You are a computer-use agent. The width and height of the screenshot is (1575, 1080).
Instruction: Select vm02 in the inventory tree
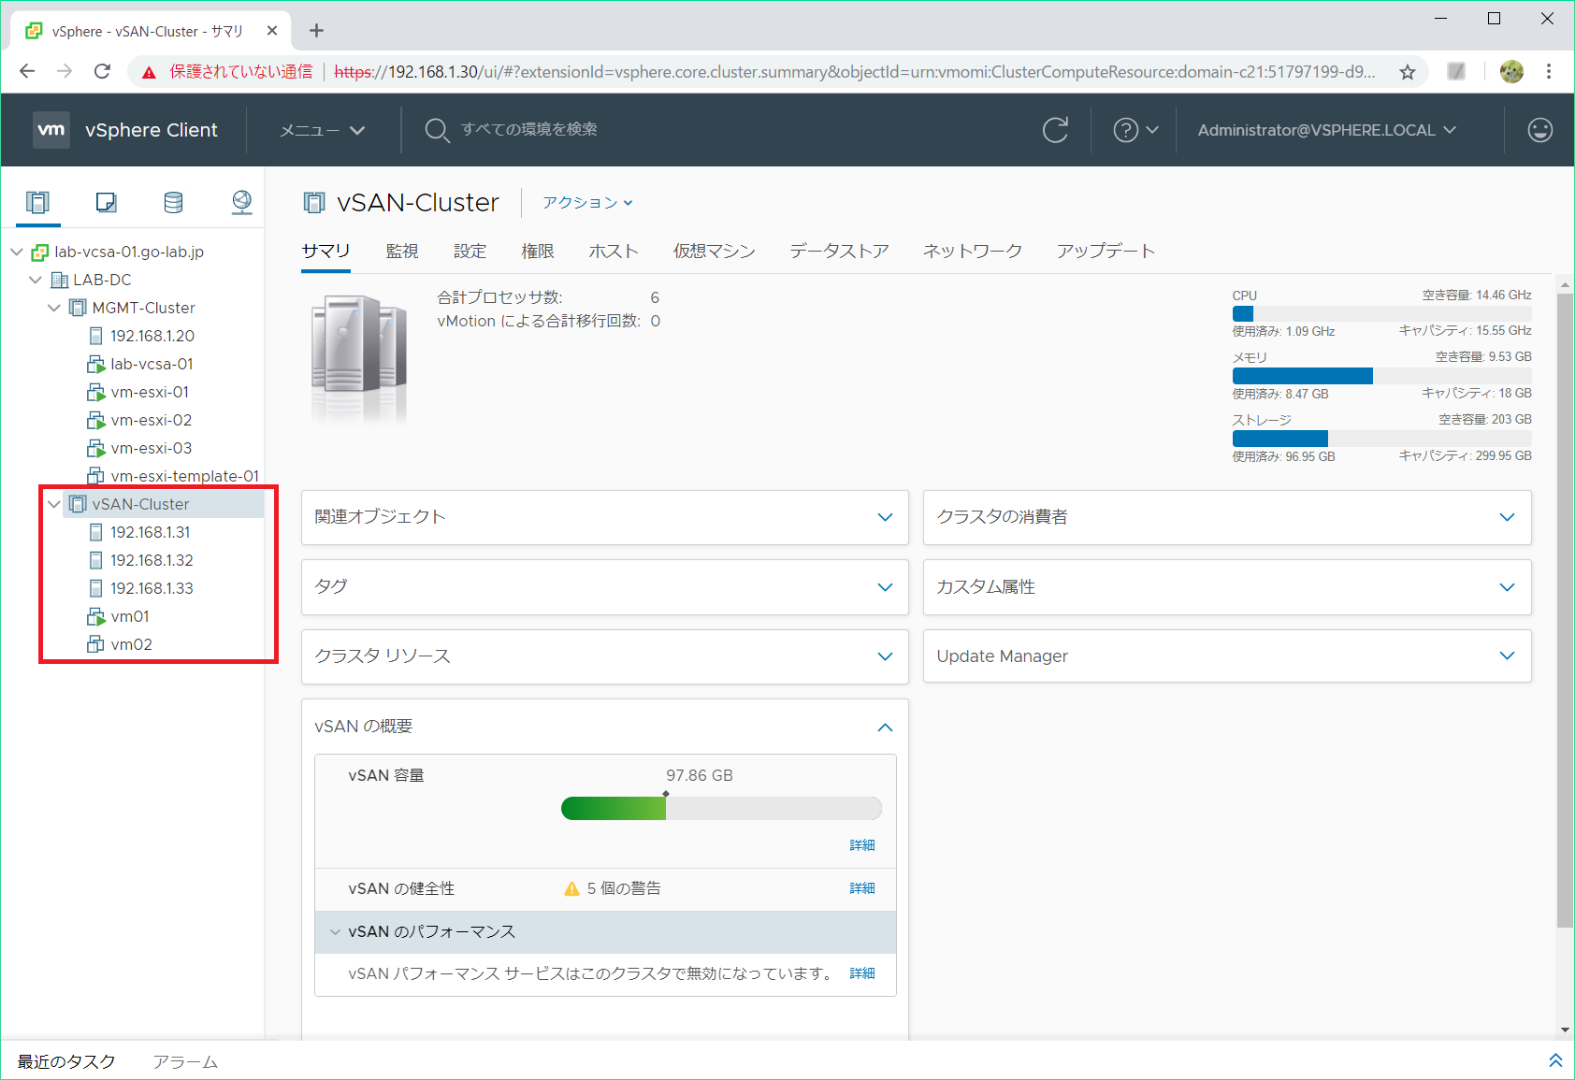tap(130, 644)
